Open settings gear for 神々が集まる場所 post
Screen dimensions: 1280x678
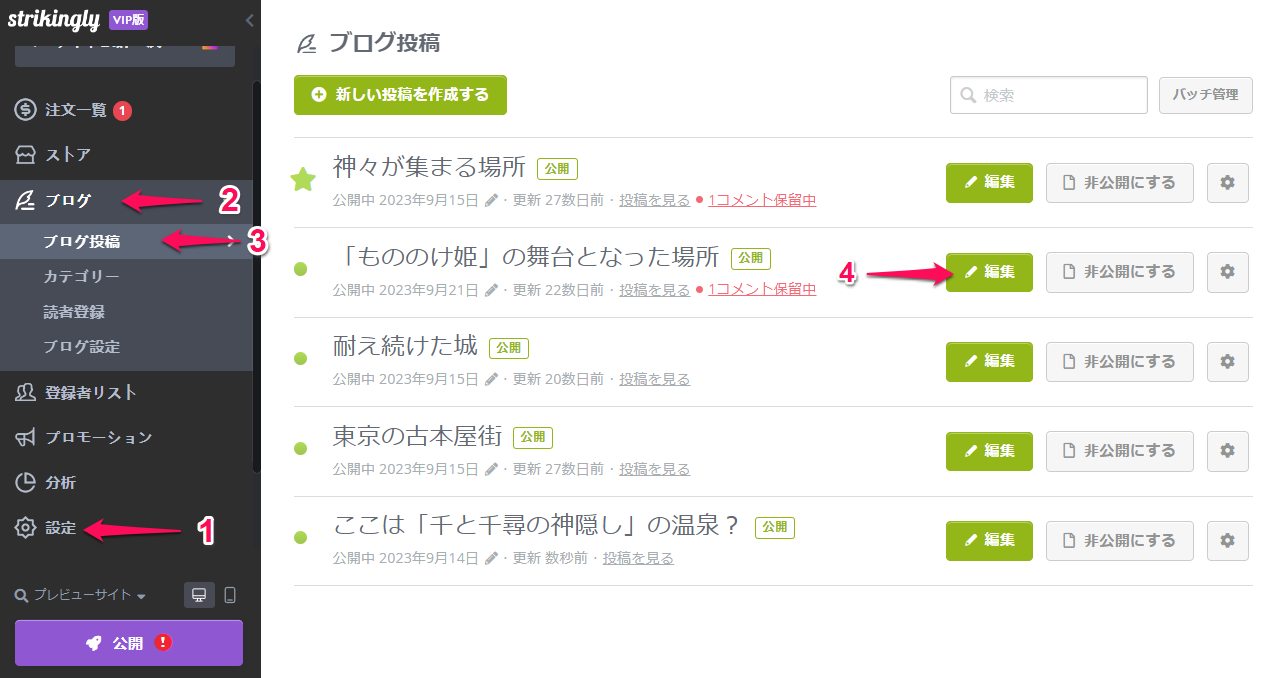1228,183
